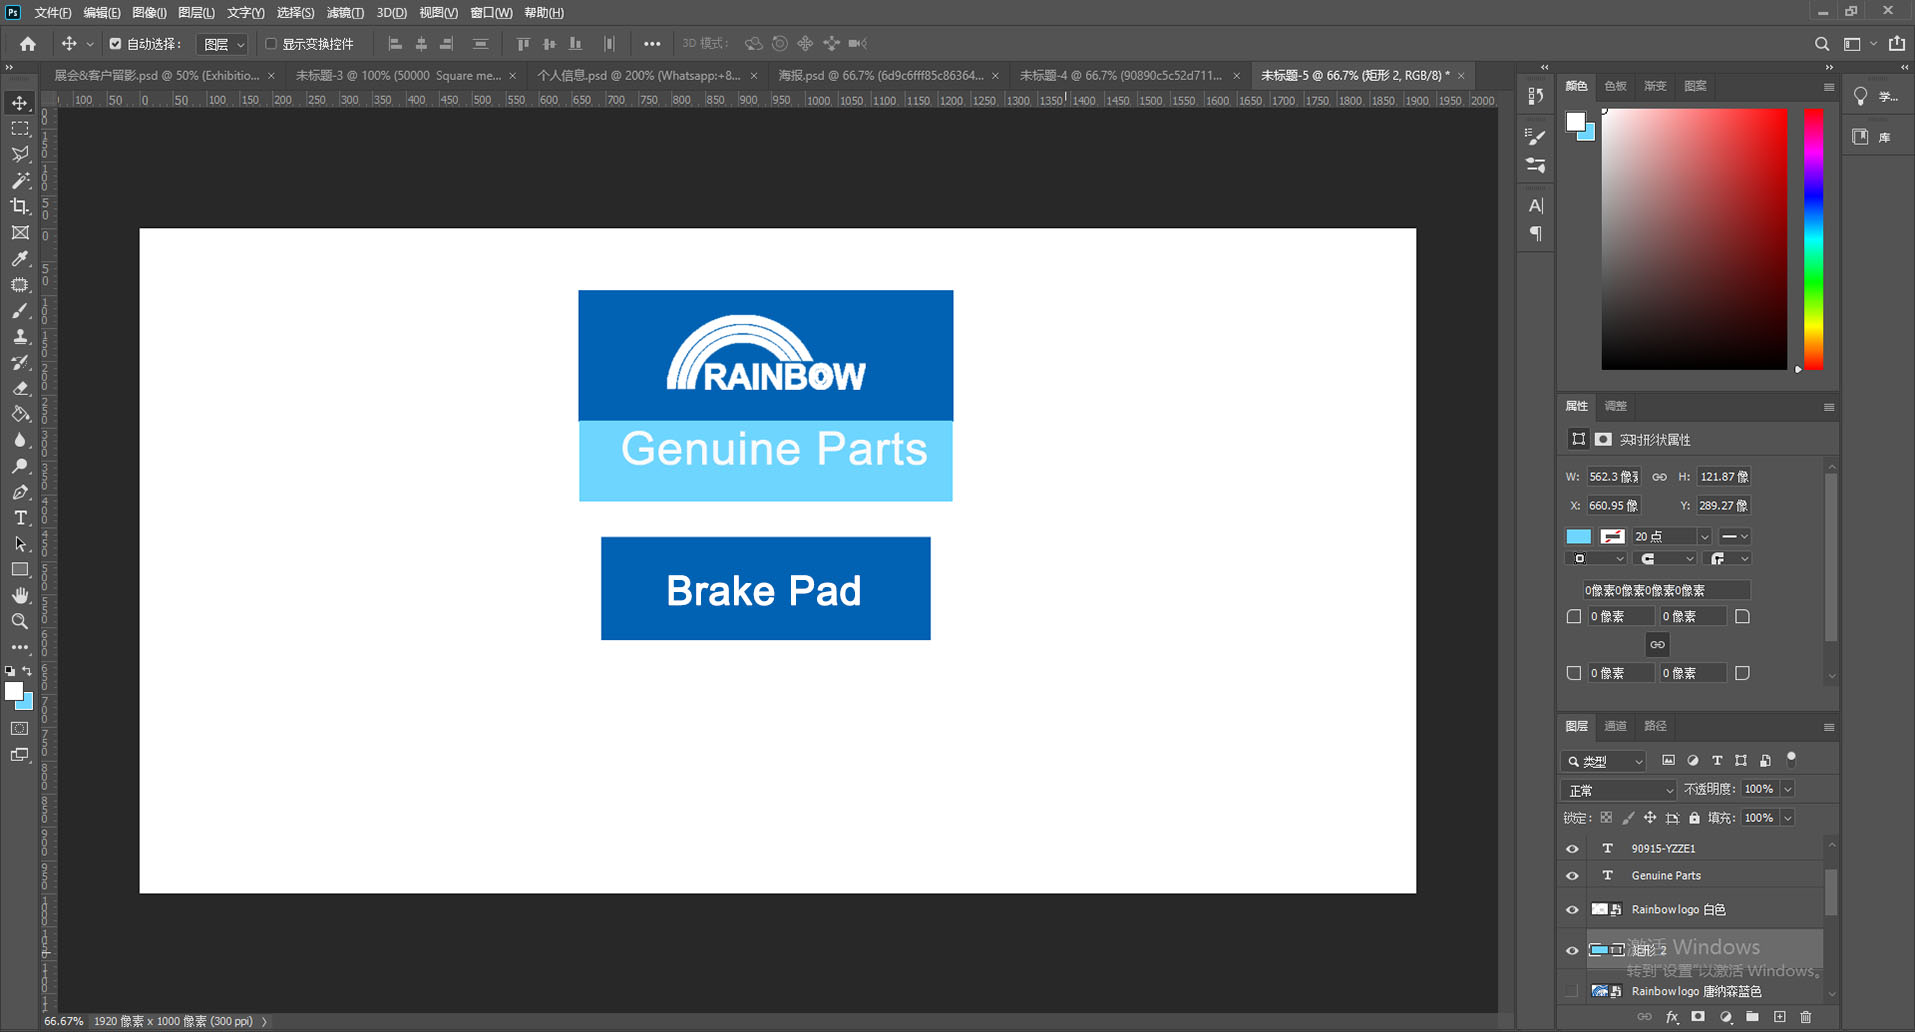Select the Clone Stamp tool
The height and width of the screenshot is (1032, 1915).
coord(20,337)
